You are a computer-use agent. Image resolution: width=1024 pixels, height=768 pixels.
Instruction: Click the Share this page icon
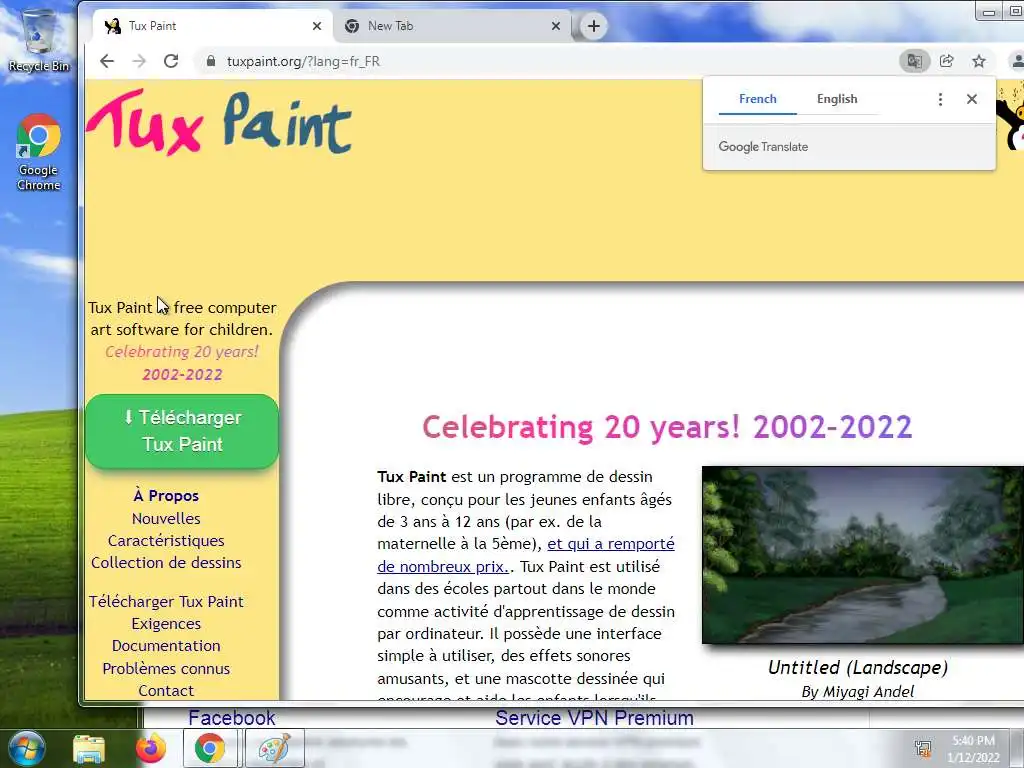946,61
